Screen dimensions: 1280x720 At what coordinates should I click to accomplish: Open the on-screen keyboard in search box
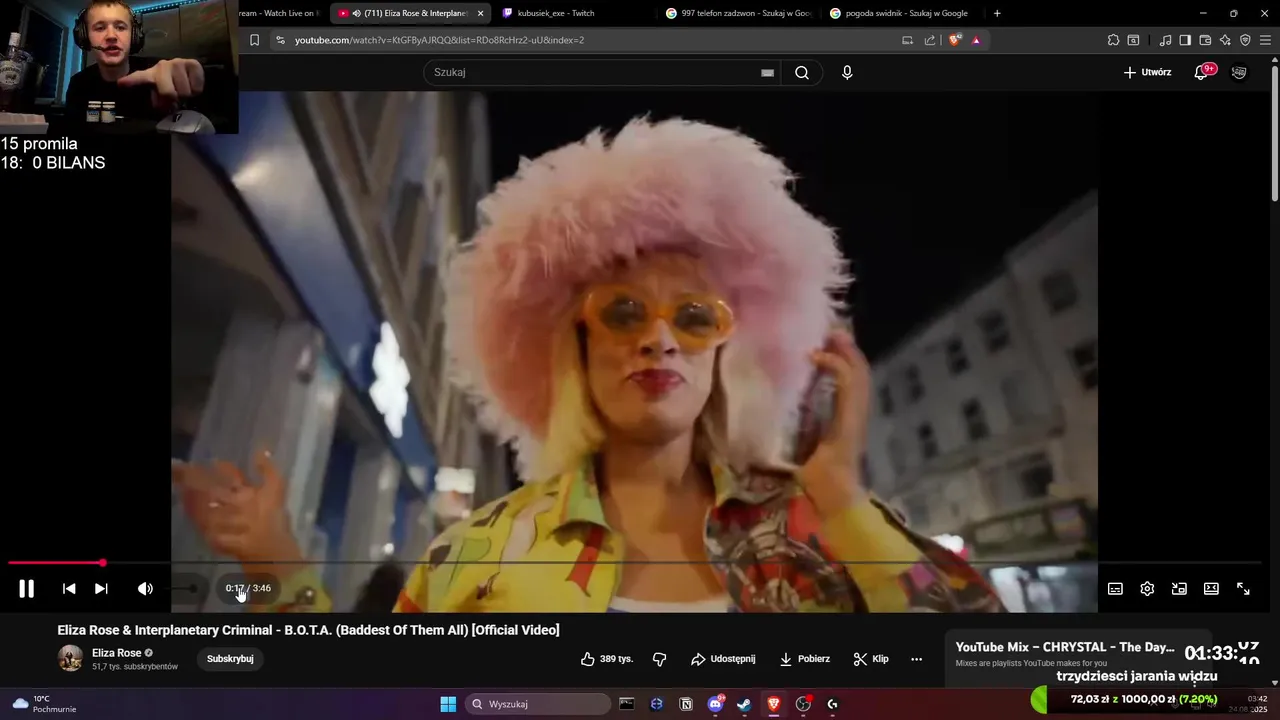767,72
